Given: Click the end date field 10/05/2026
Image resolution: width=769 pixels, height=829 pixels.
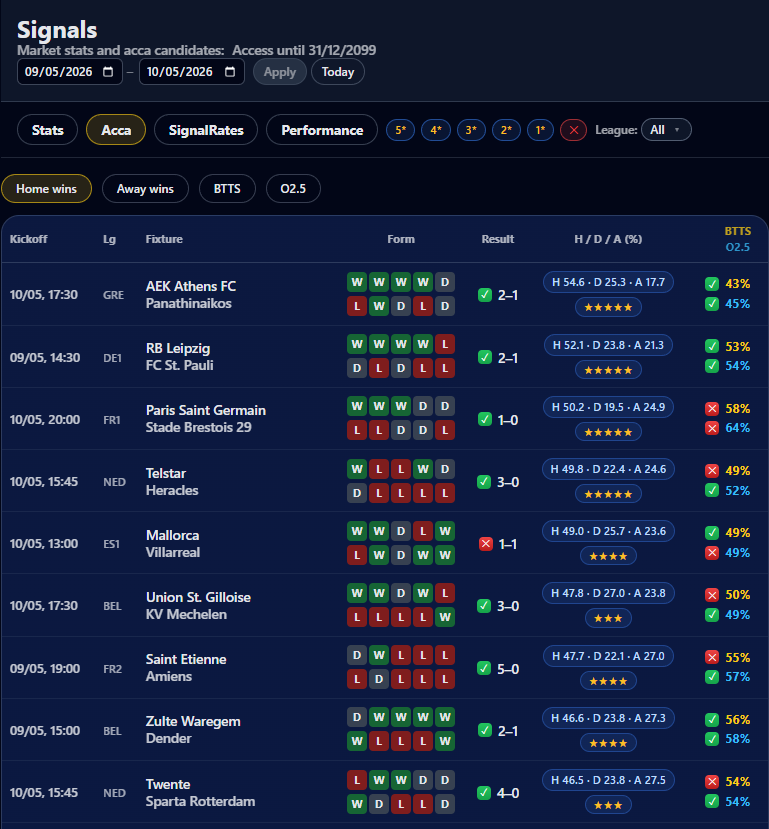Looking at the screenshot, I should pos(191,72).
